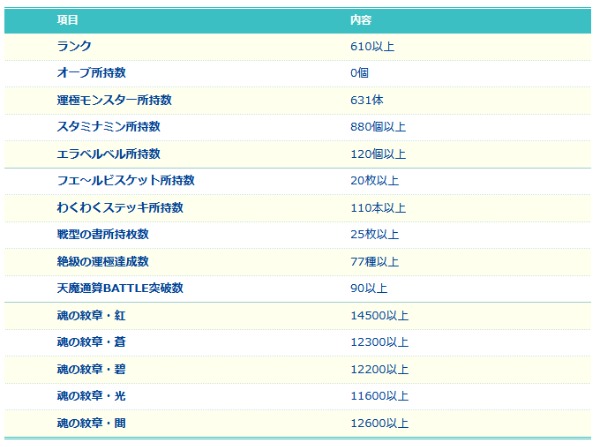Select the ランク row label
The image size is (600, 447).
[74, 46]
